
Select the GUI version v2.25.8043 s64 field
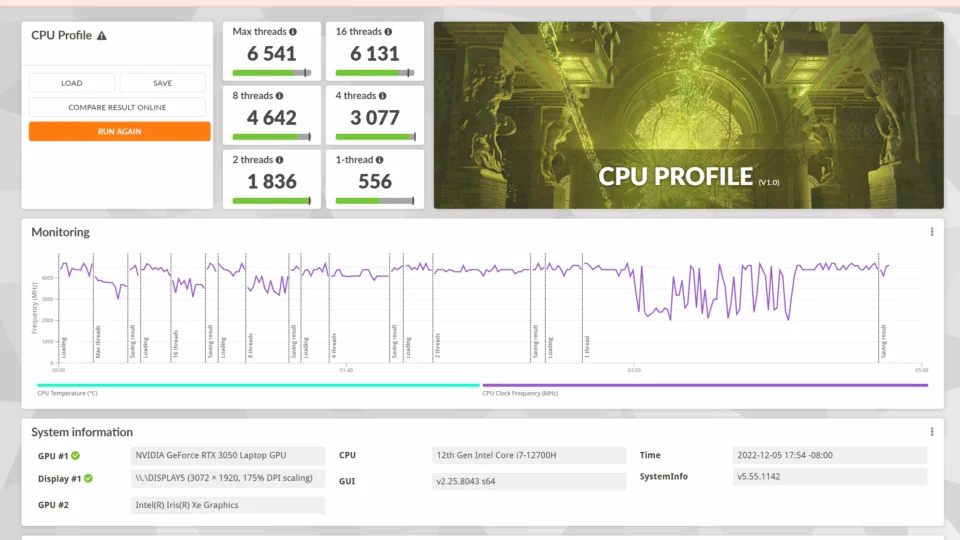click(x=529, y=481)
